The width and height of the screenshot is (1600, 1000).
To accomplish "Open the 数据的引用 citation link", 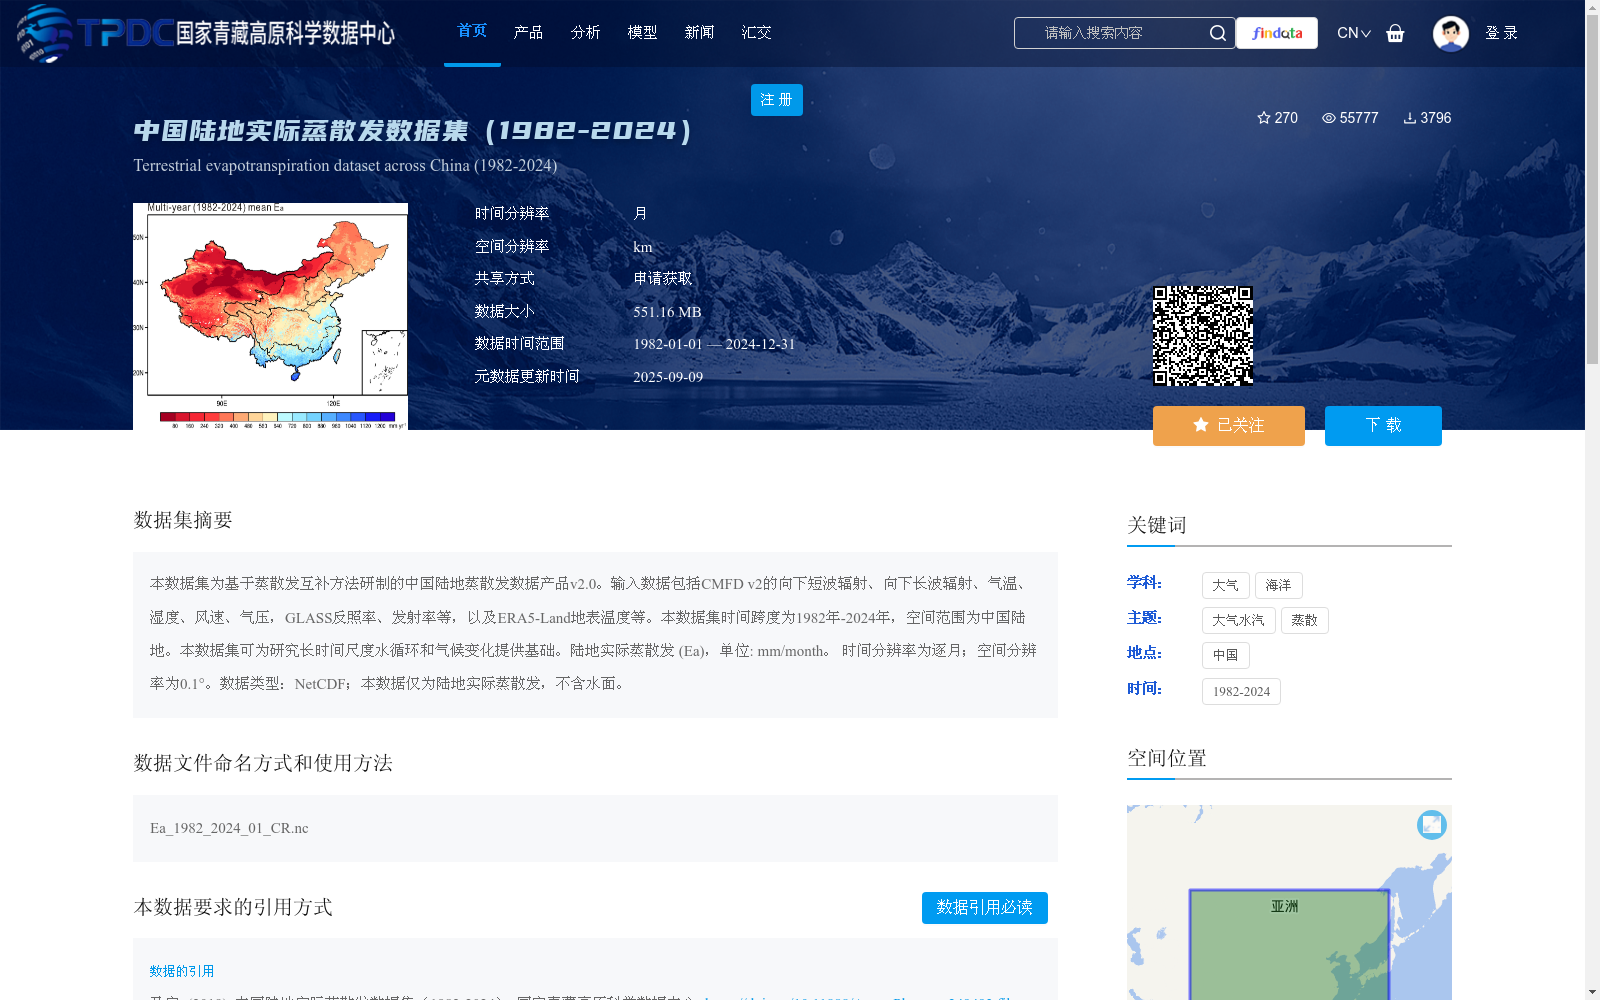I will click(x=179, y=970).
